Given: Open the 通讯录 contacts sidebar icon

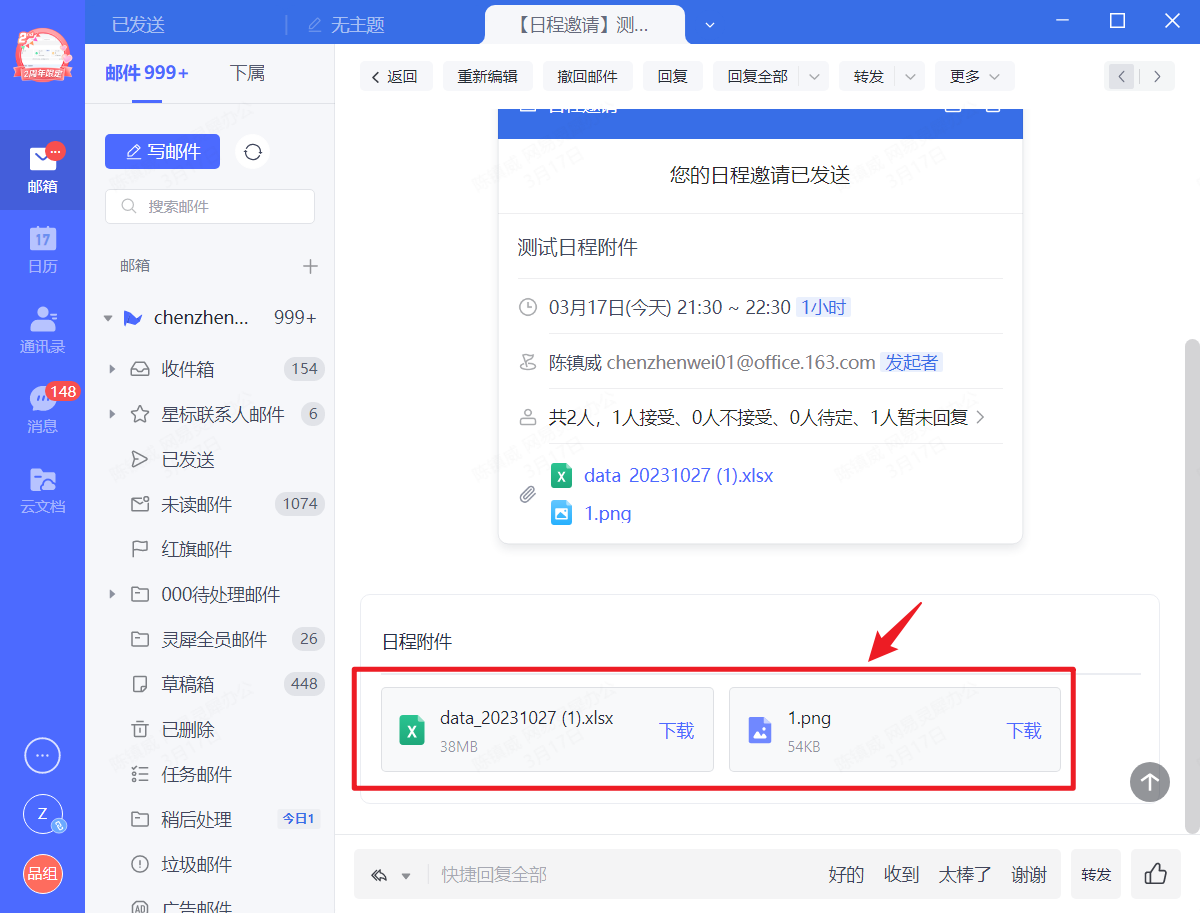Looking at the screenshot, I should coord(42,330).
